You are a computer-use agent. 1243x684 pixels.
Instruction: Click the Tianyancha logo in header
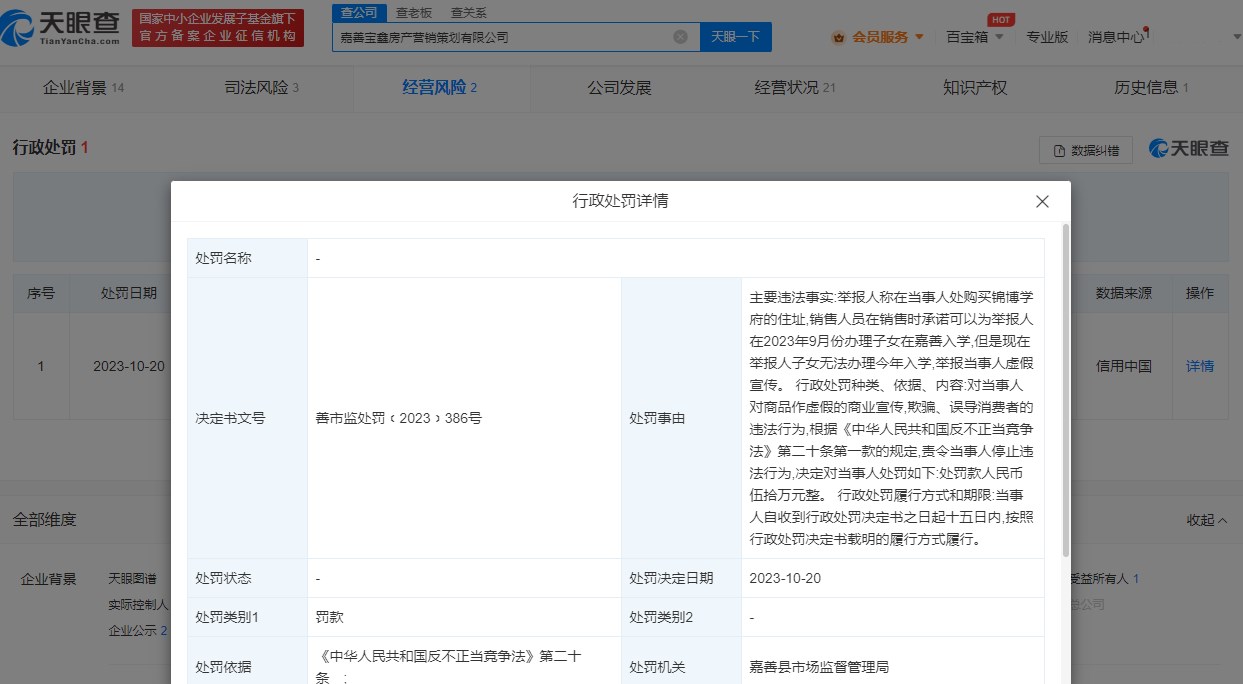tap(62, 28)
